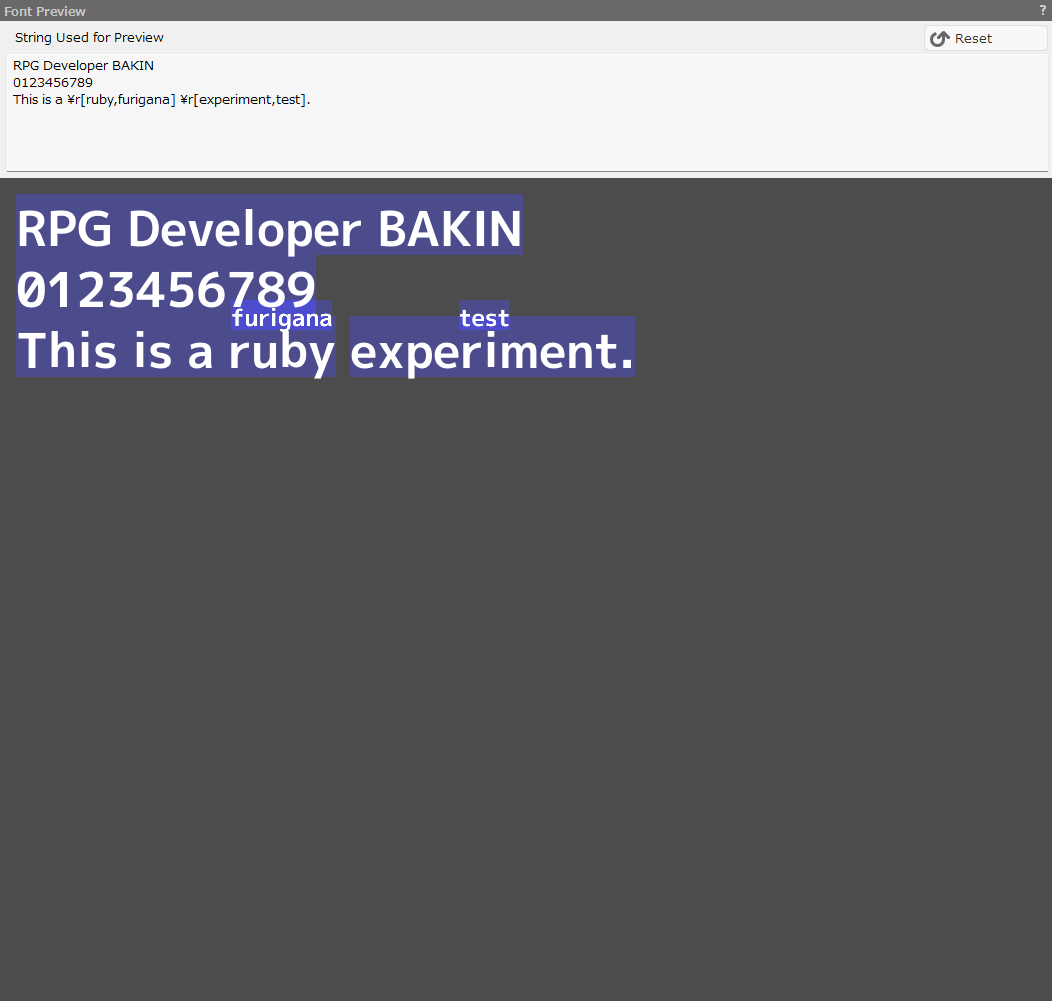Click the 'This is a' preview text
The width and height of the screenshot is (1052, 1001).
click(115, 352)
